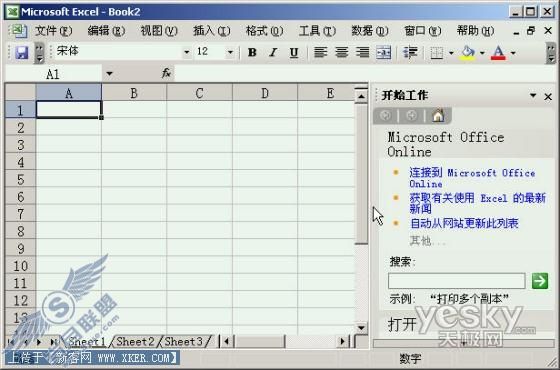Viewport: 560px width, 370px height.
Task: Switch to Sheet2 tab
Action: [135, 341]
